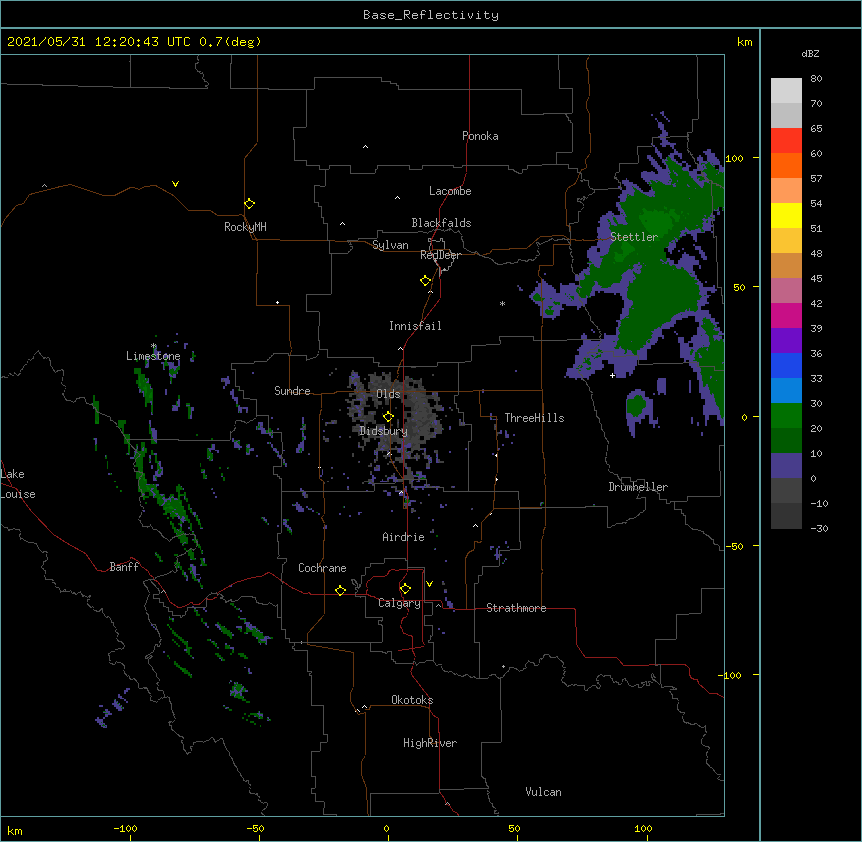Click the Base_Reflectivity title text
This screenshot has height=842, width=862.
point(431,15)
